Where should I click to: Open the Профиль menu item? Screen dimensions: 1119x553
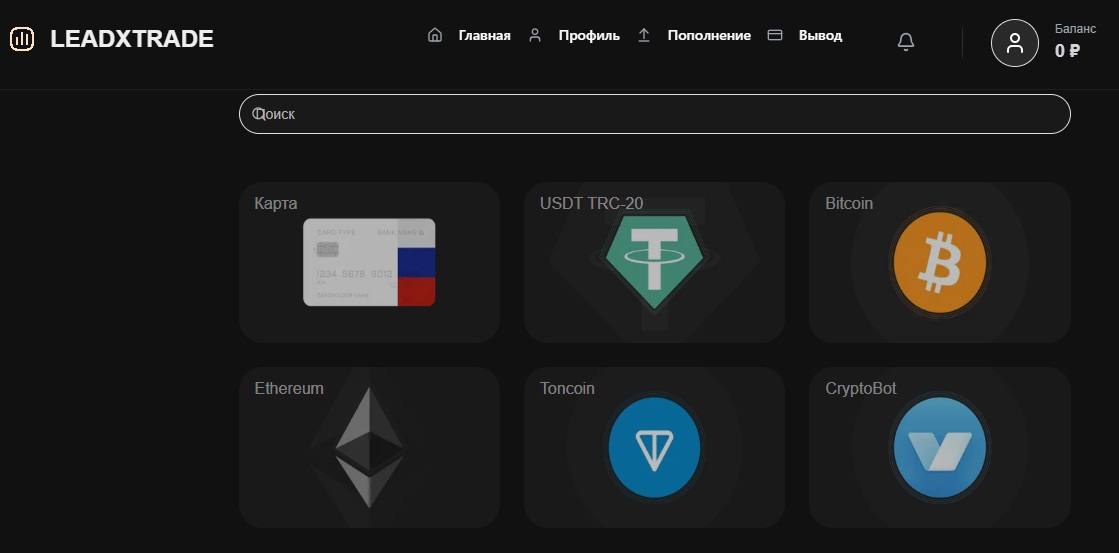coord(589,35)
